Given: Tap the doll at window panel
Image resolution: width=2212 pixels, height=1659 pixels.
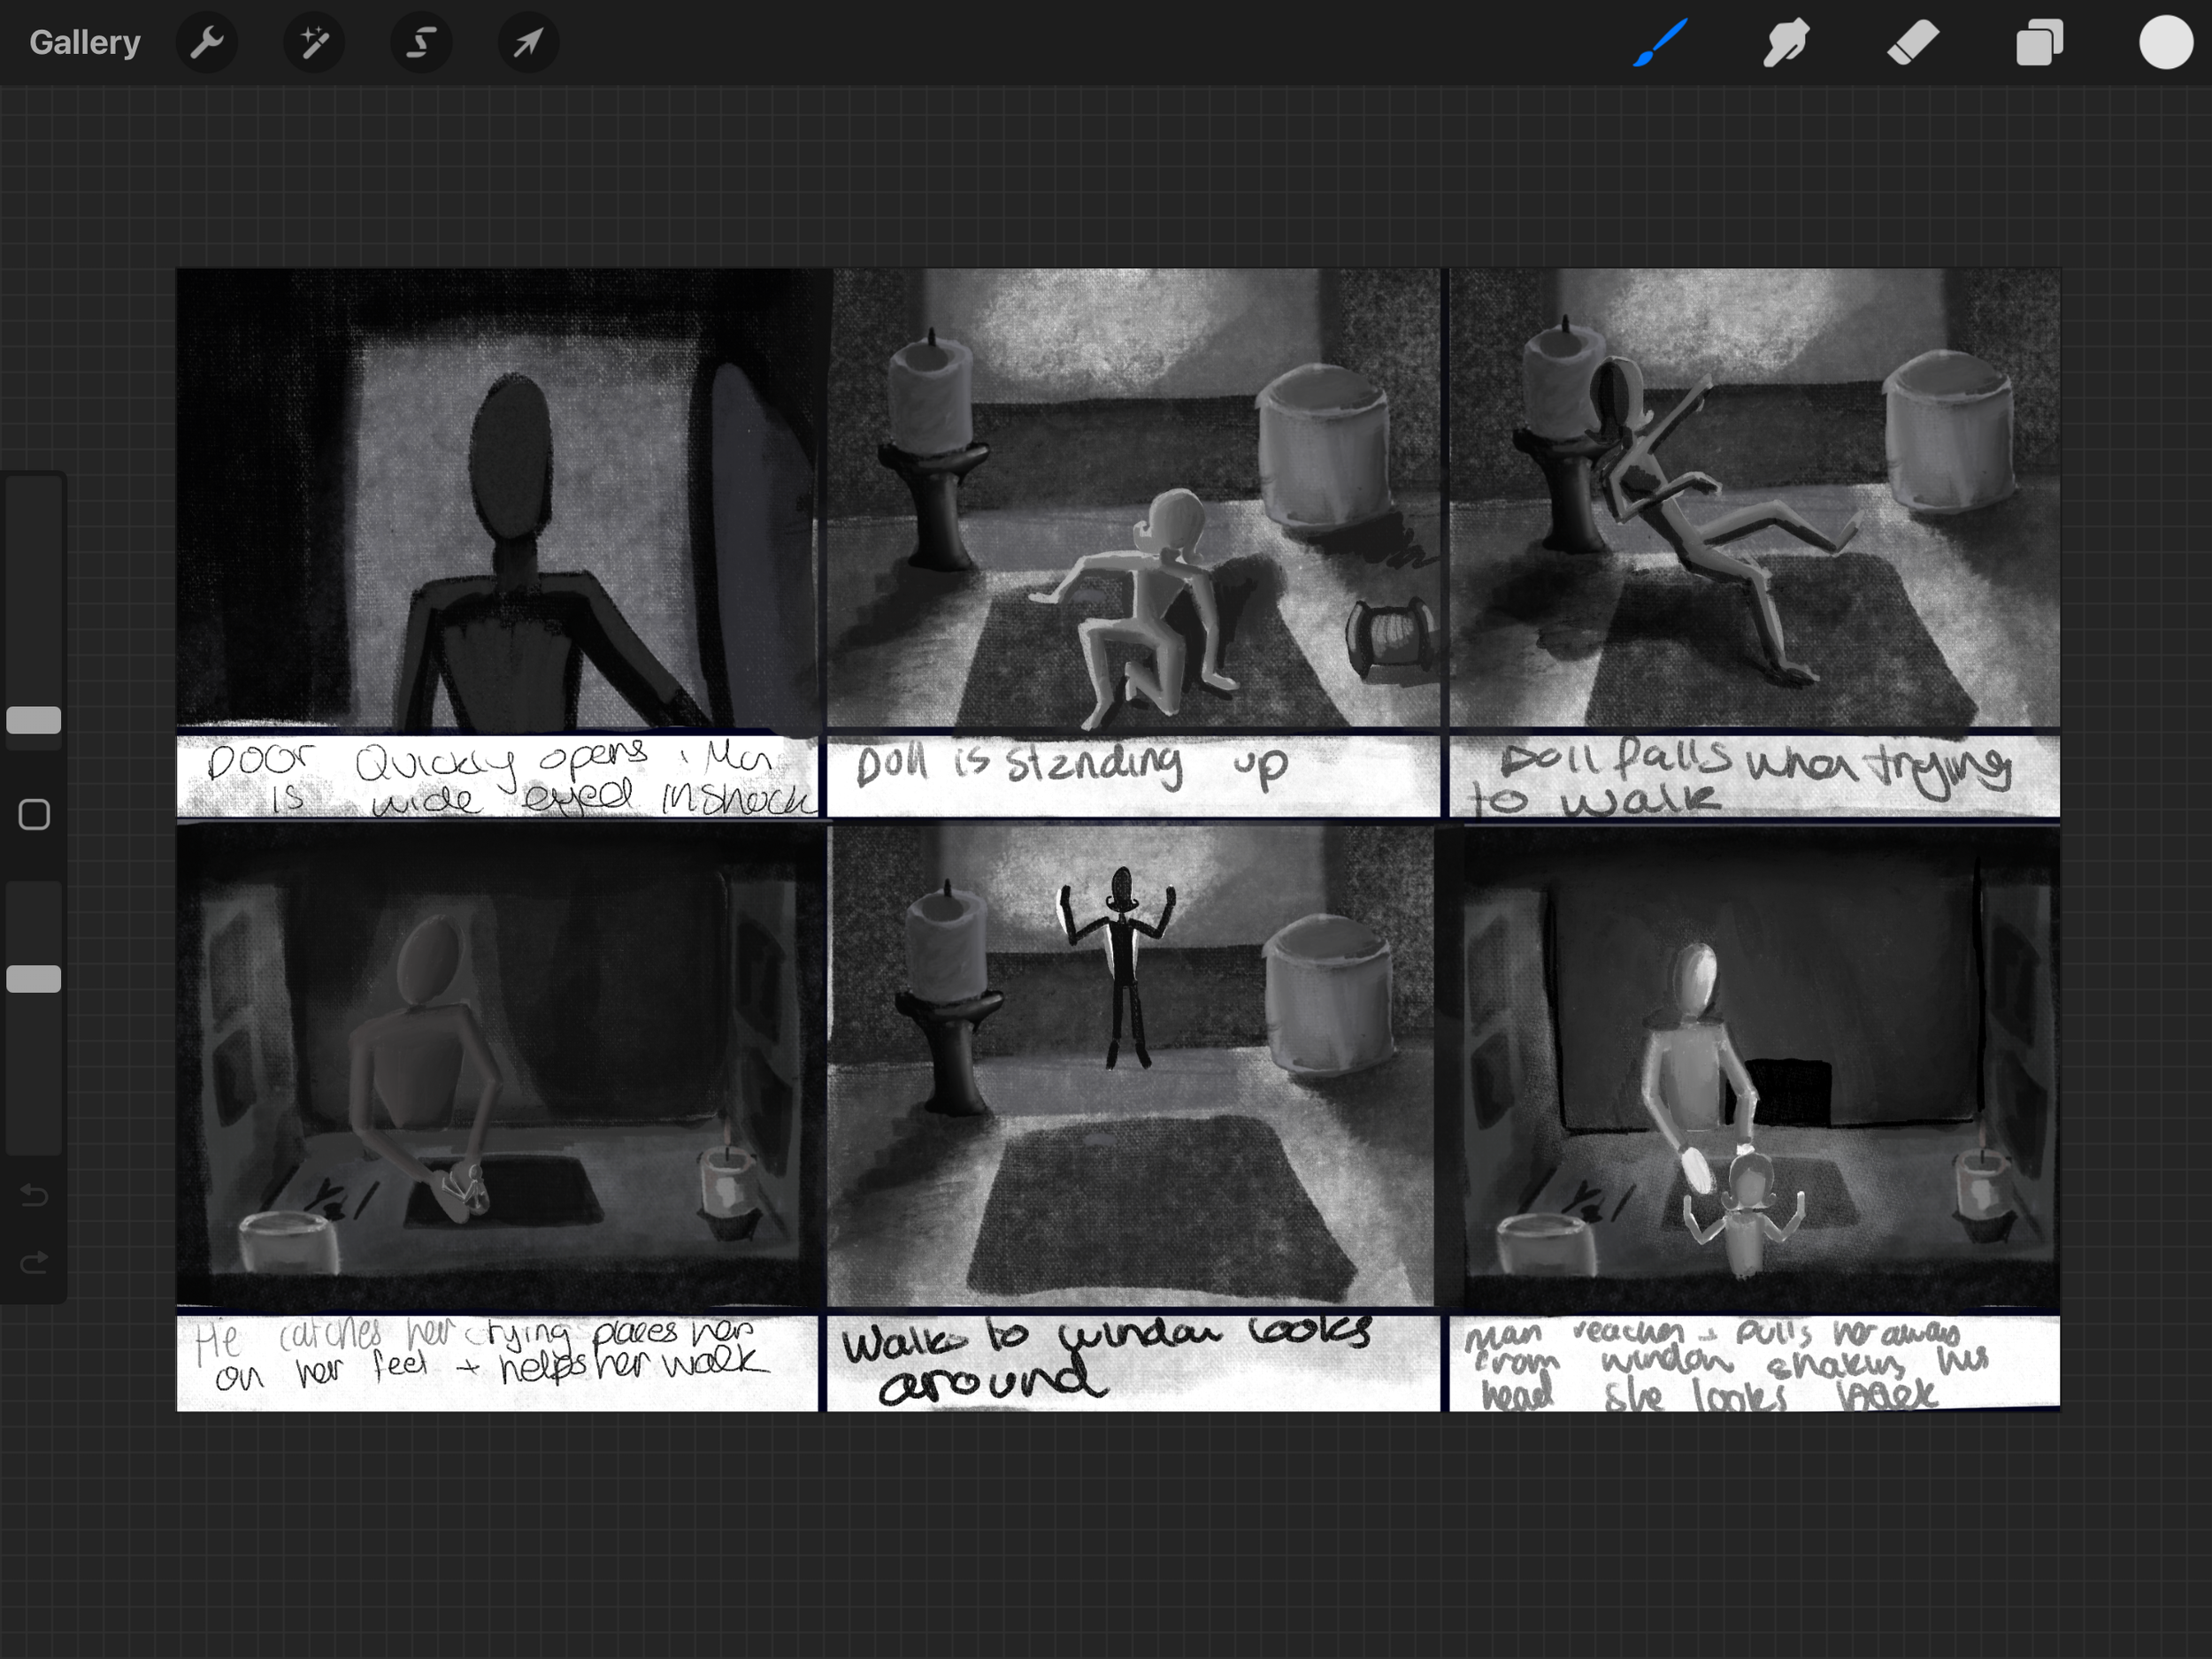Looking at the screenshot, I should point(1132,1065).
